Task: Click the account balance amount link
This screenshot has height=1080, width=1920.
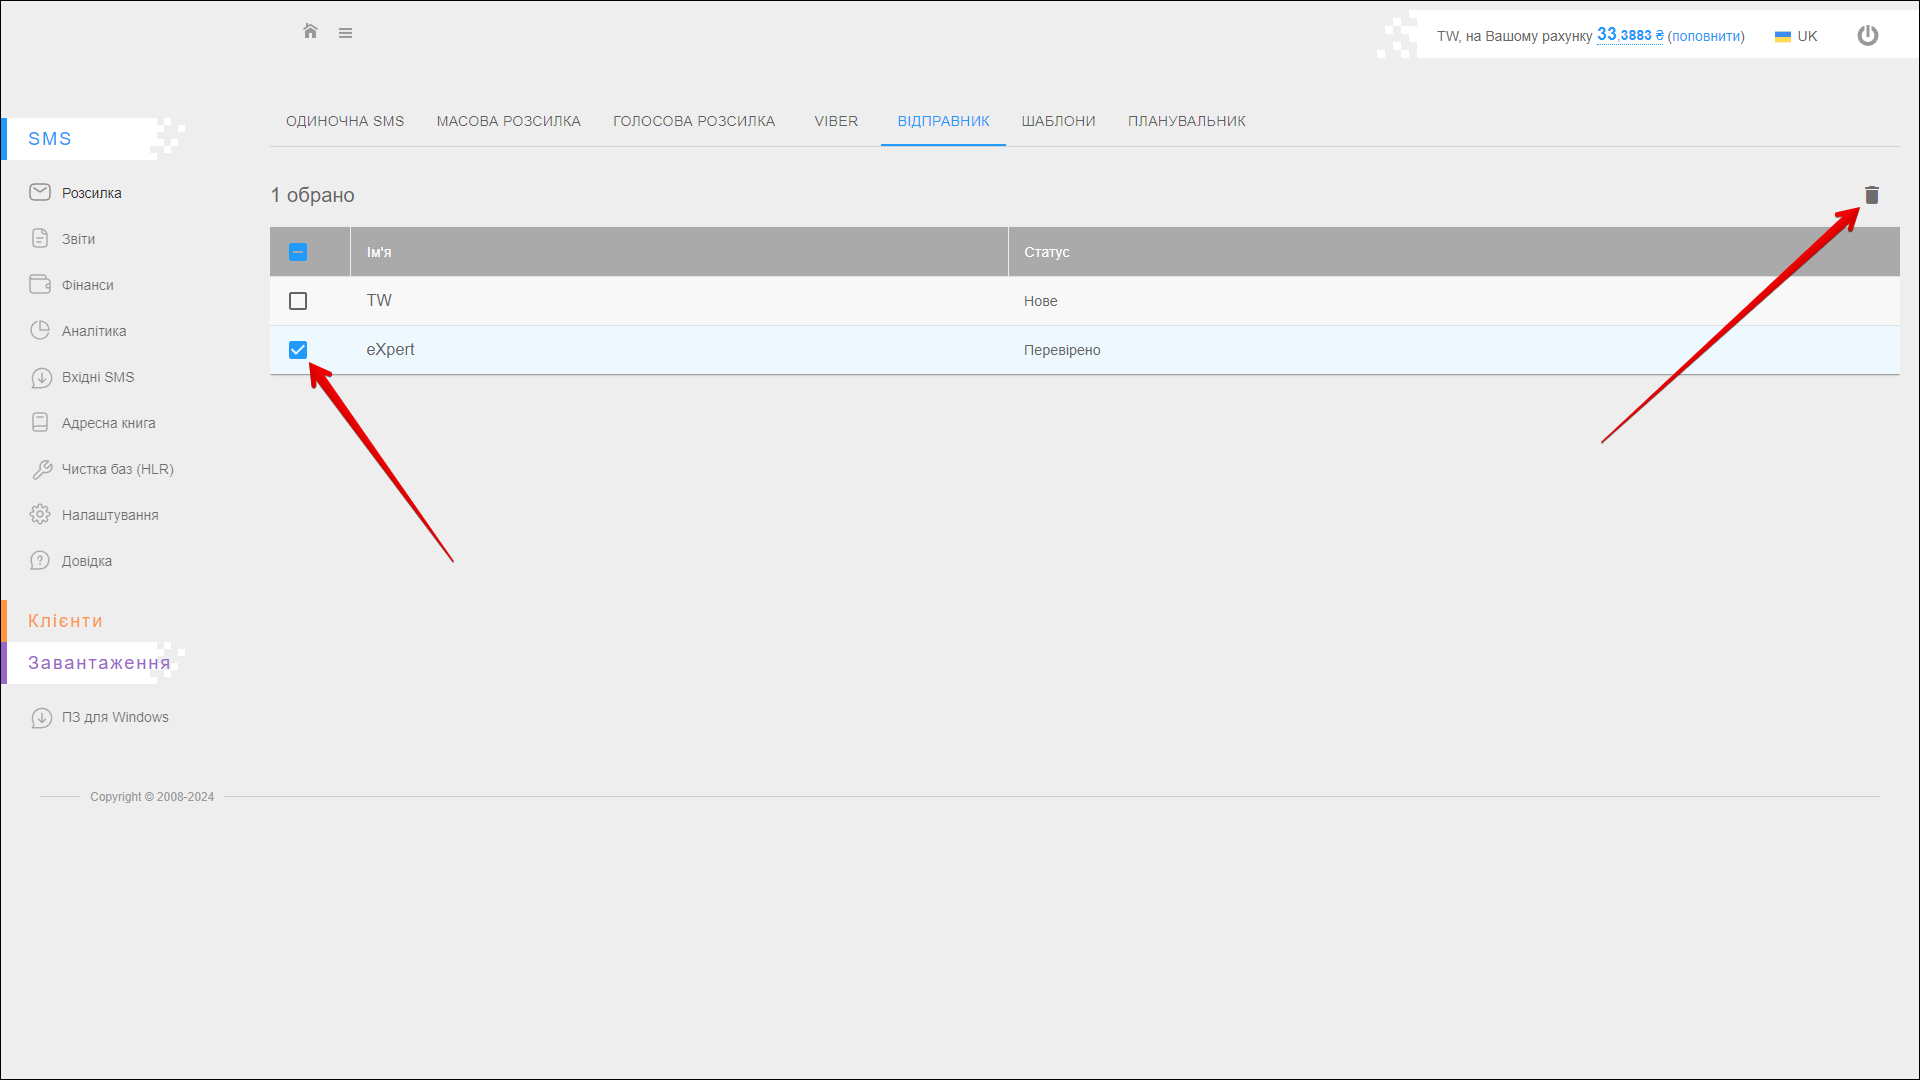Action: (1629, 35)
